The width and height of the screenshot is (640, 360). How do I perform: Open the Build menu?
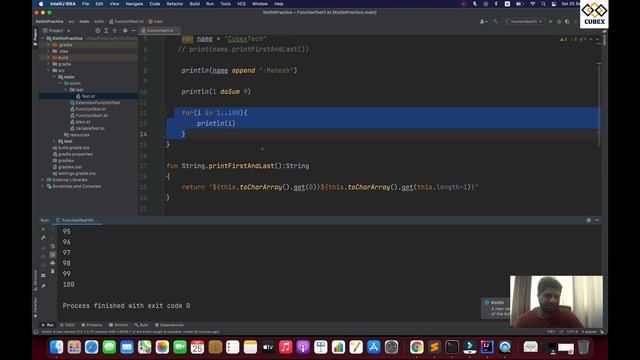click(195, 4)
